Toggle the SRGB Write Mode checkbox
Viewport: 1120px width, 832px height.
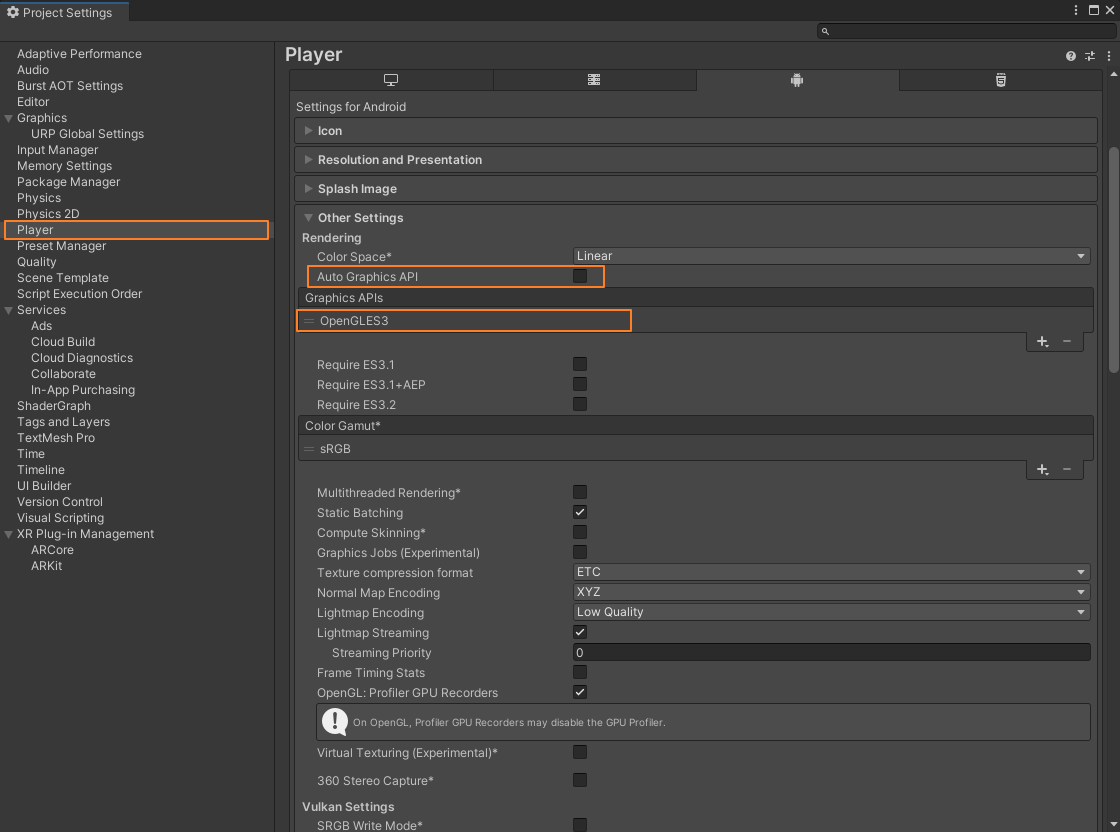(x=580, y=825)
